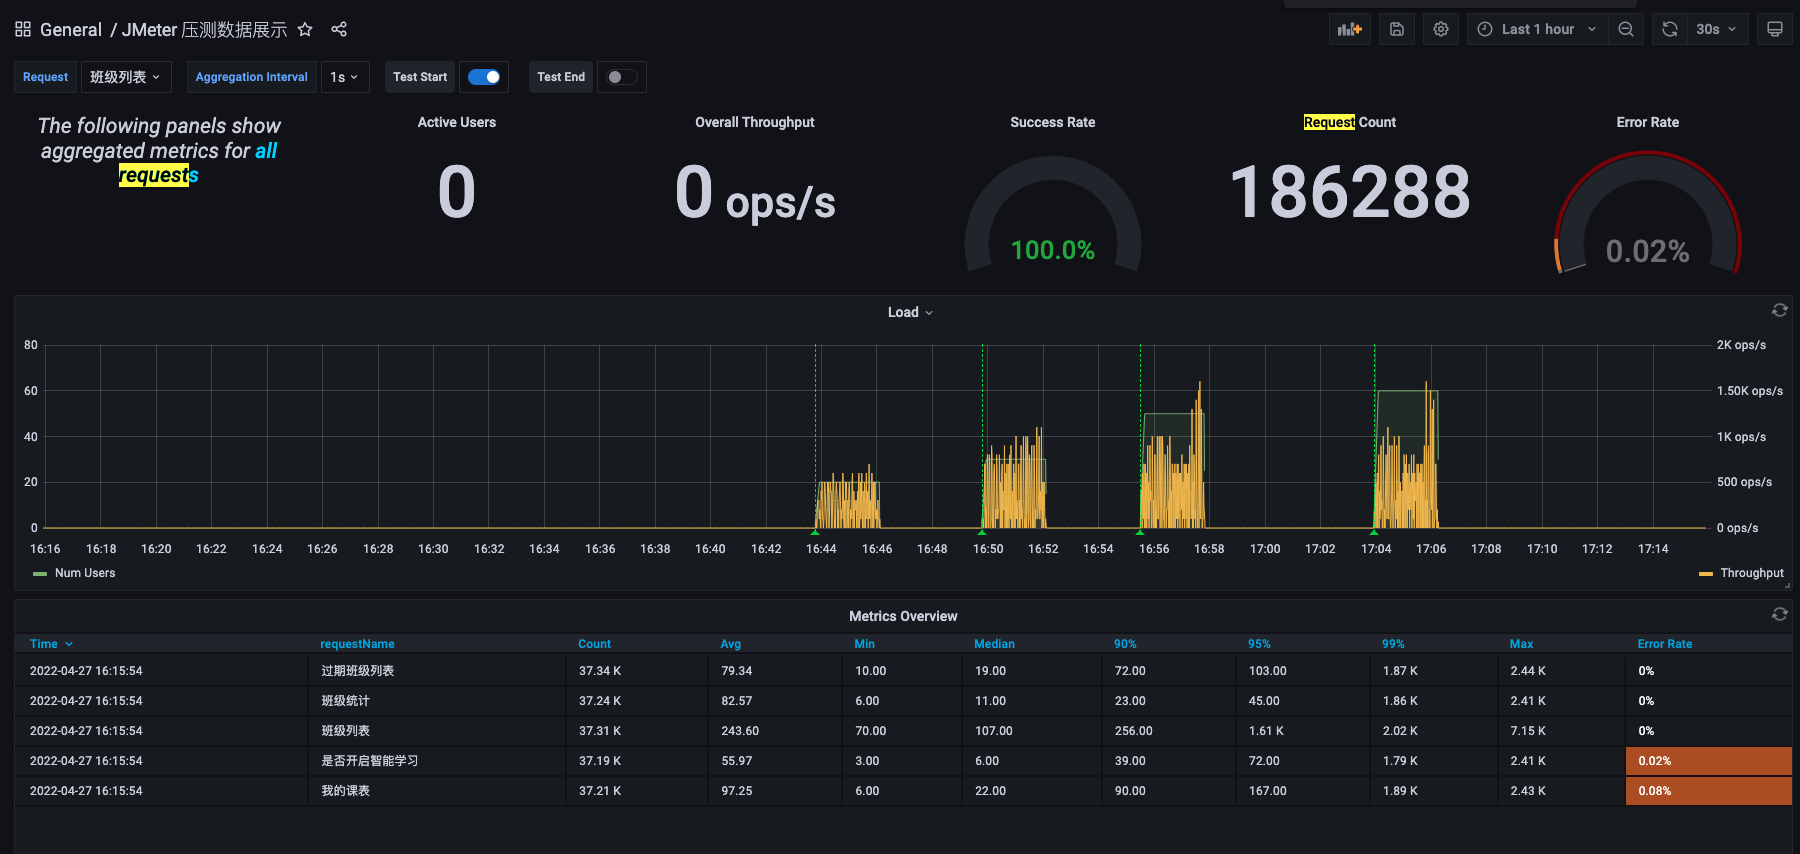Sort by Median column header
This screenshot has width=1800, height=854.
pos(994,644)
